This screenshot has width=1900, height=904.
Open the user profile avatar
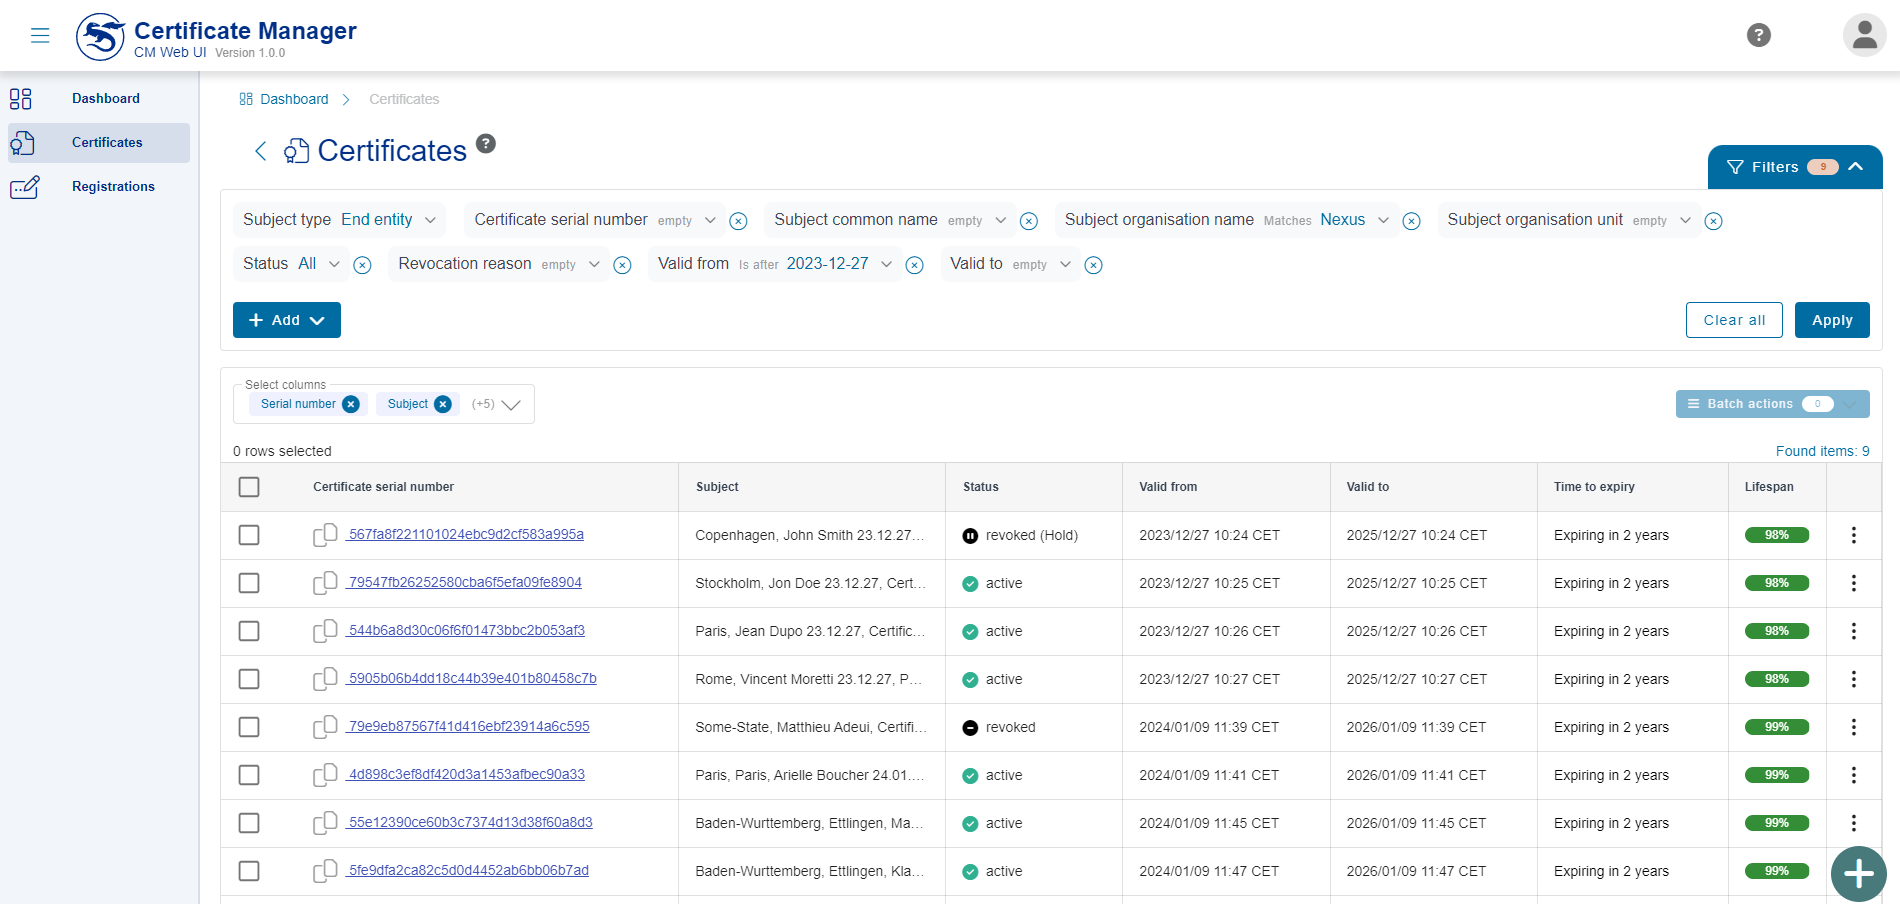click(1864, 36)
